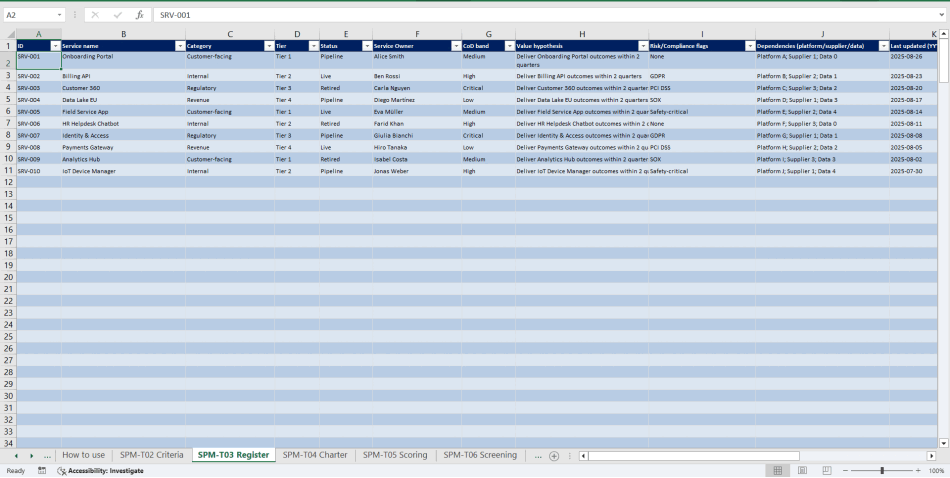Select row header 5
950x478 pixels.
[x=8, y=99]
